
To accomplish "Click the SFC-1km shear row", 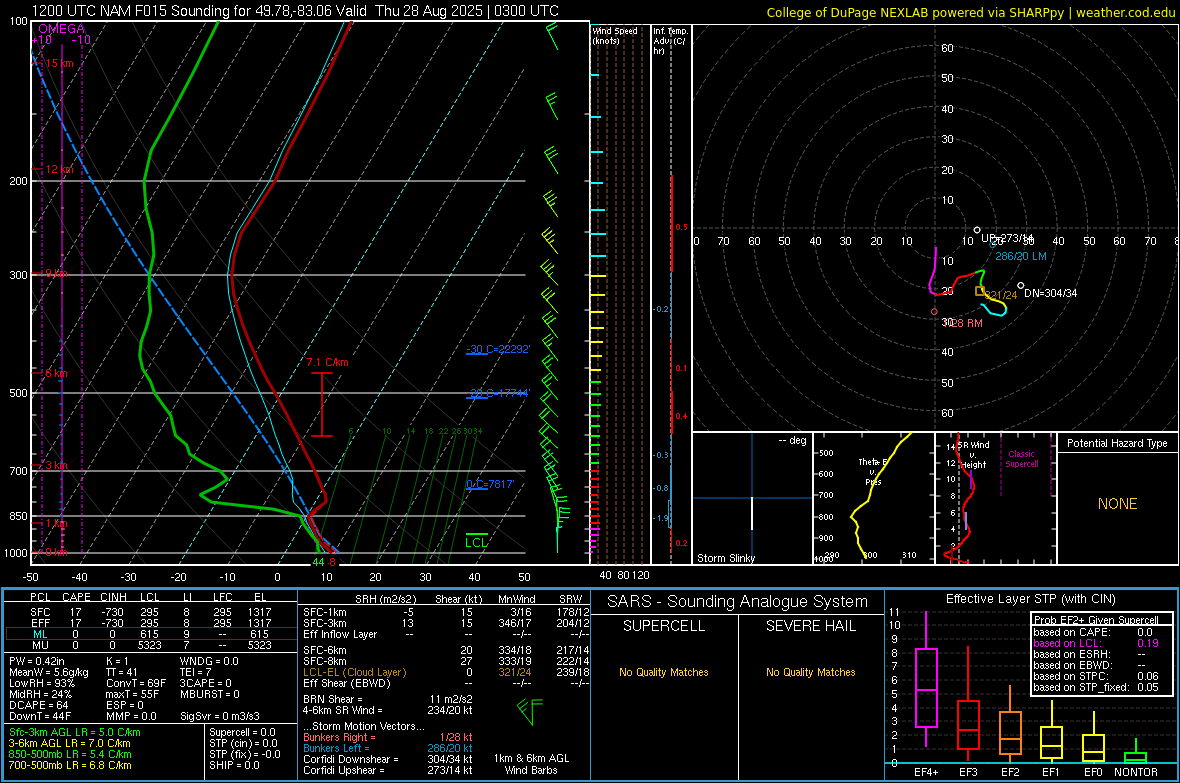I will [446, 612].
